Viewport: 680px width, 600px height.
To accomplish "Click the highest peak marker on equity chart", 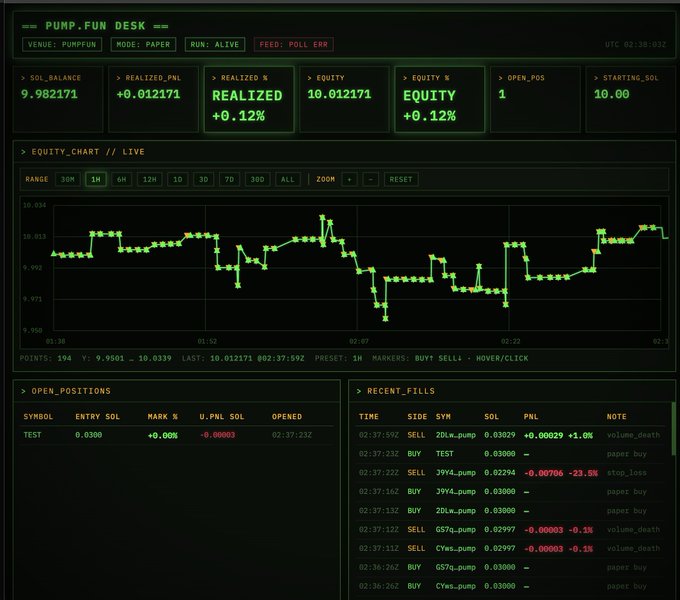I will coord(322,217).
